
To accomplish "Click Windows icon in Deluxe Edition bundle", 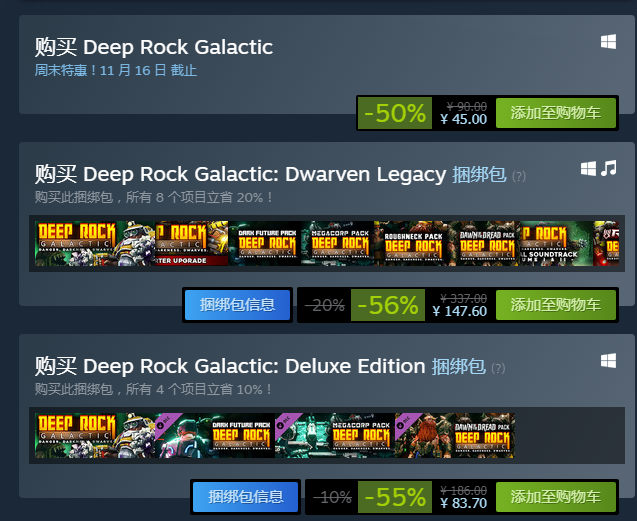I will click(x=608, y=360).
